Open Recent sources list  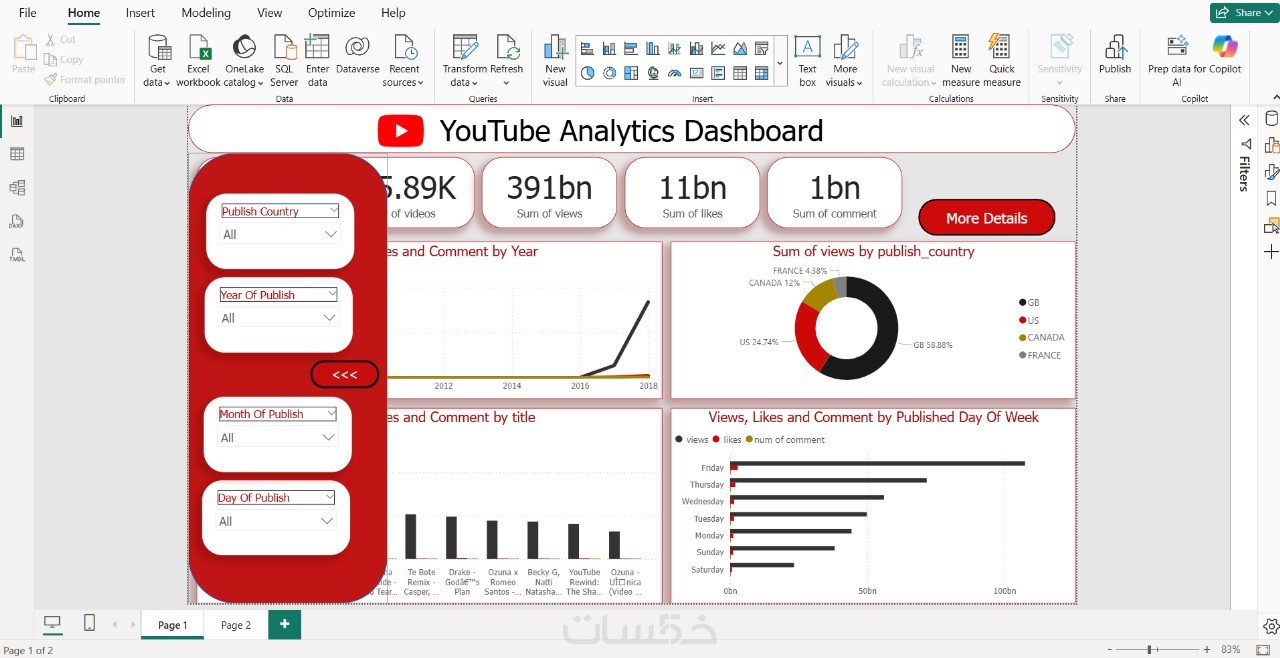tap(404, 60)
